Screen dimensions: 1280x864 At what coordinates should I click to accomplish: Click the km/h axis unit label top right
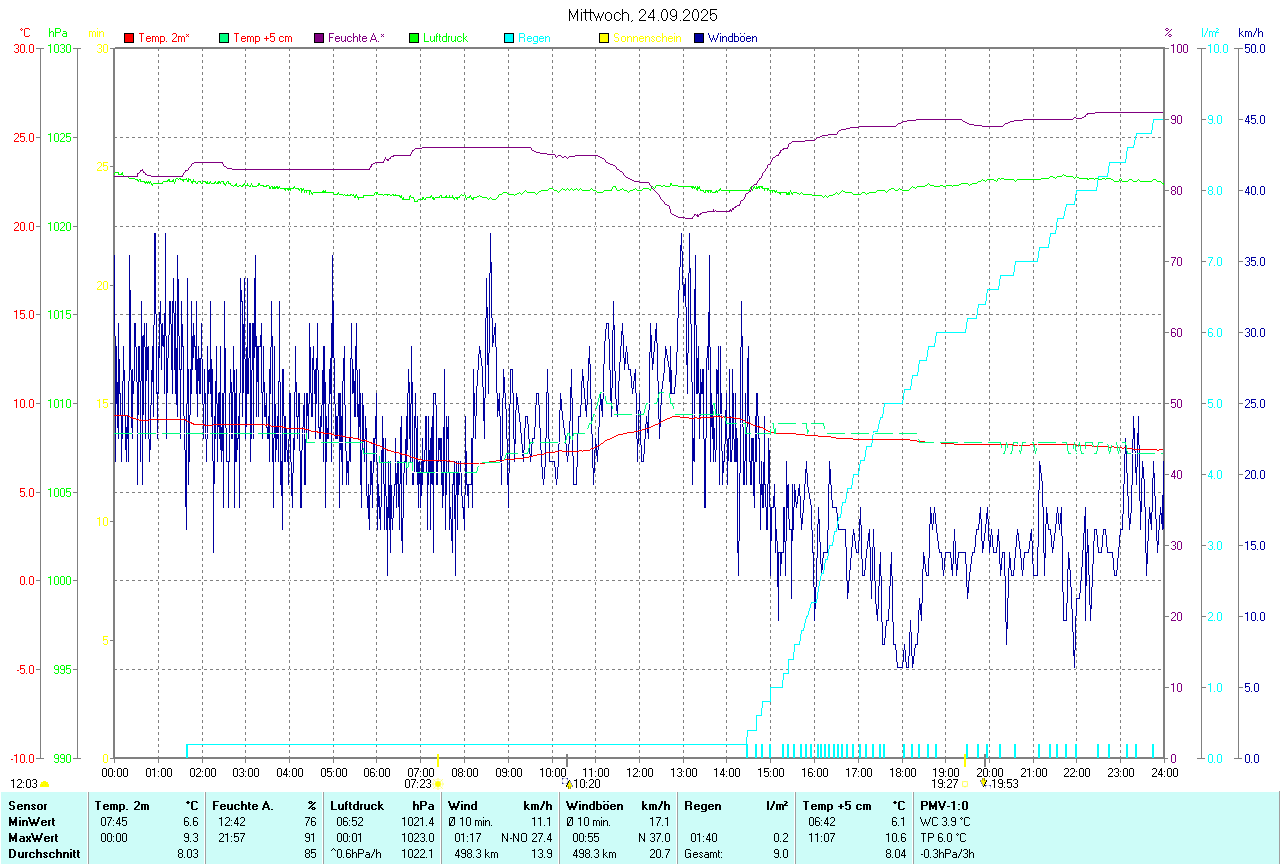pos(1250,32)
